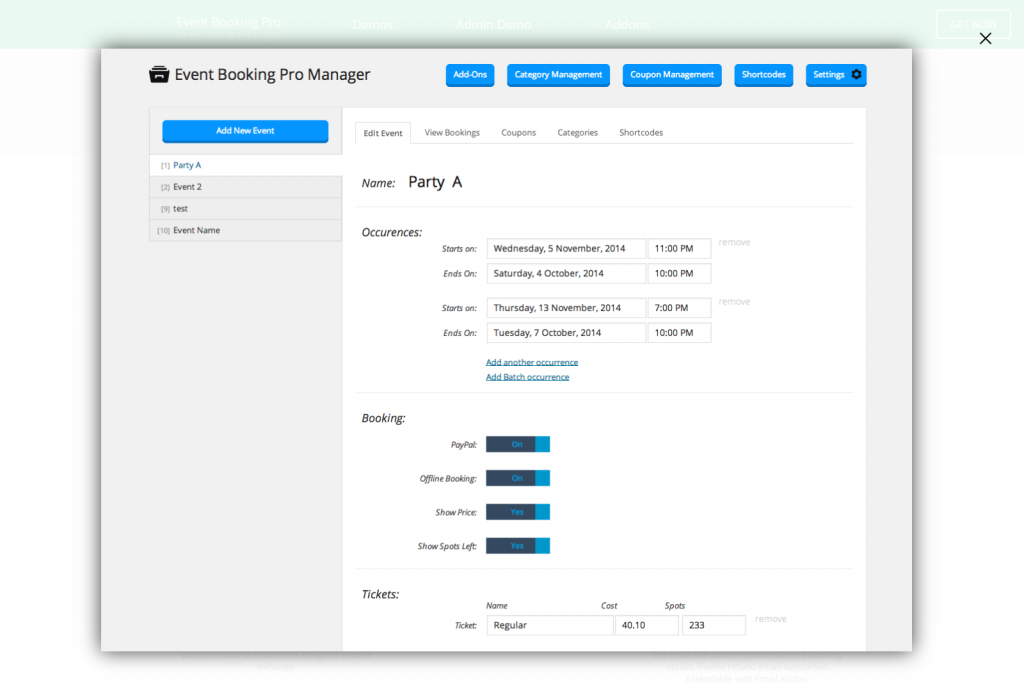Screen dimensions: 1024x700
Task: Toggle Show Price switch
Action: (x=518, y=513)
